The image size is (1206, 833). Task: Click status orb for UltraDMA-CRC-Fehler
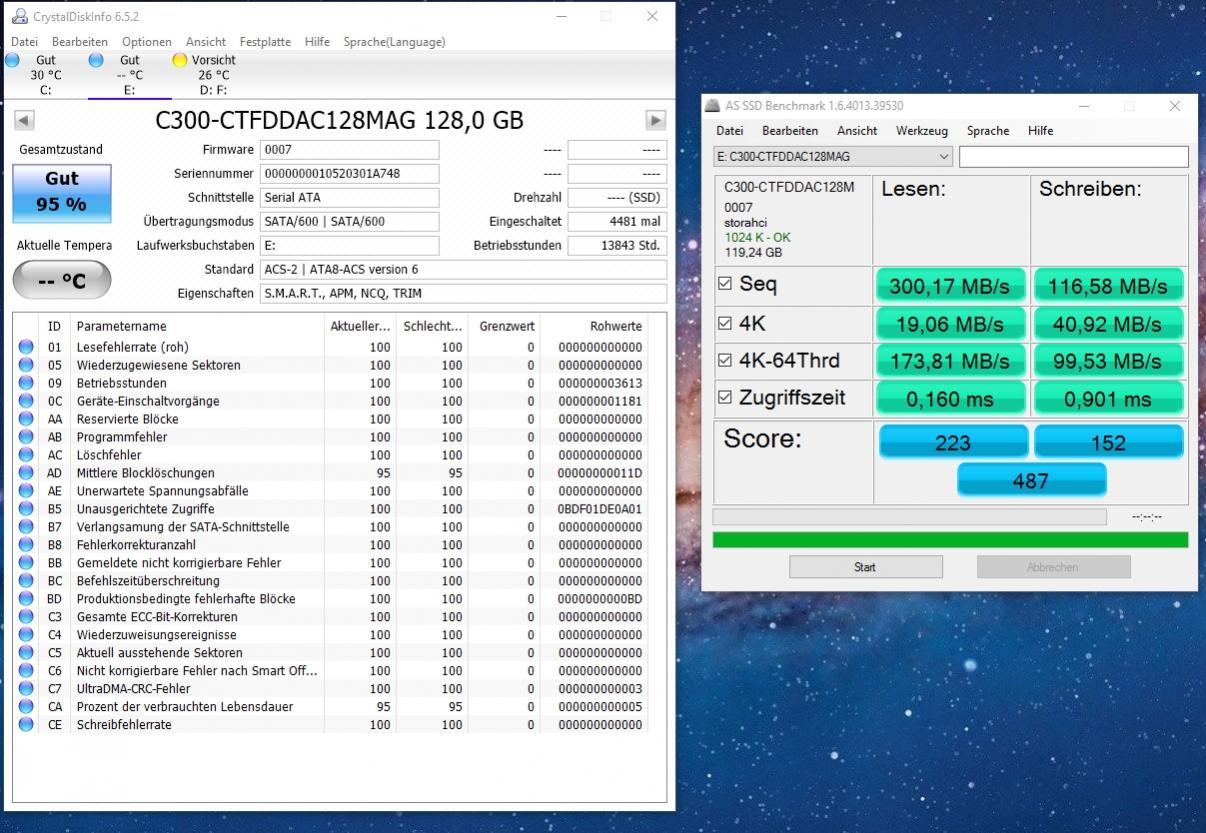coord(26,689)
